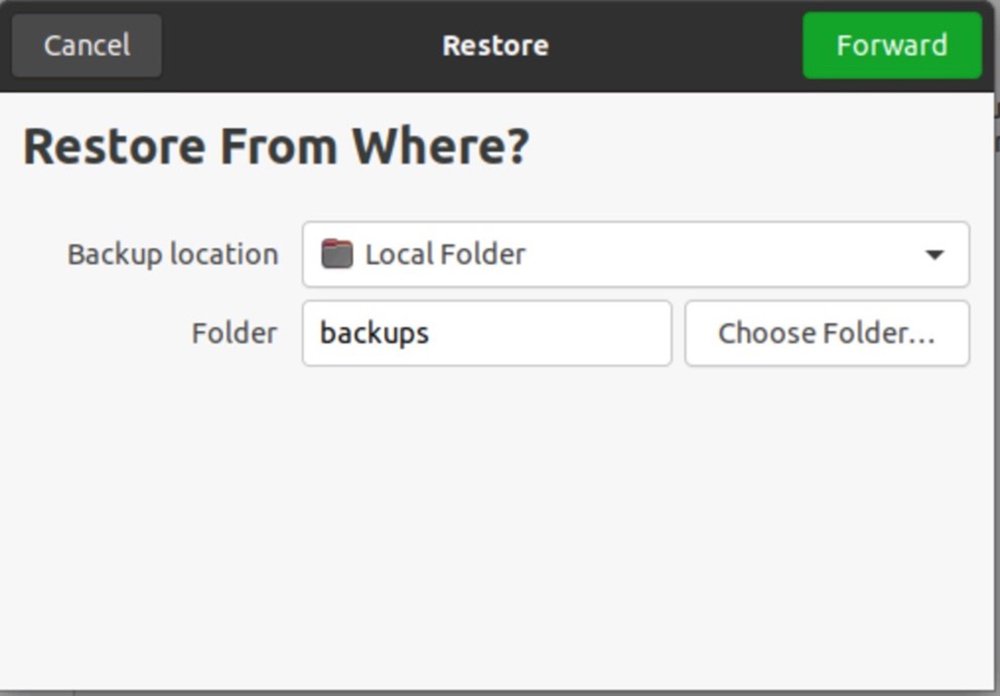Click the Restore From Where? heading

click(x=276, y=147)
